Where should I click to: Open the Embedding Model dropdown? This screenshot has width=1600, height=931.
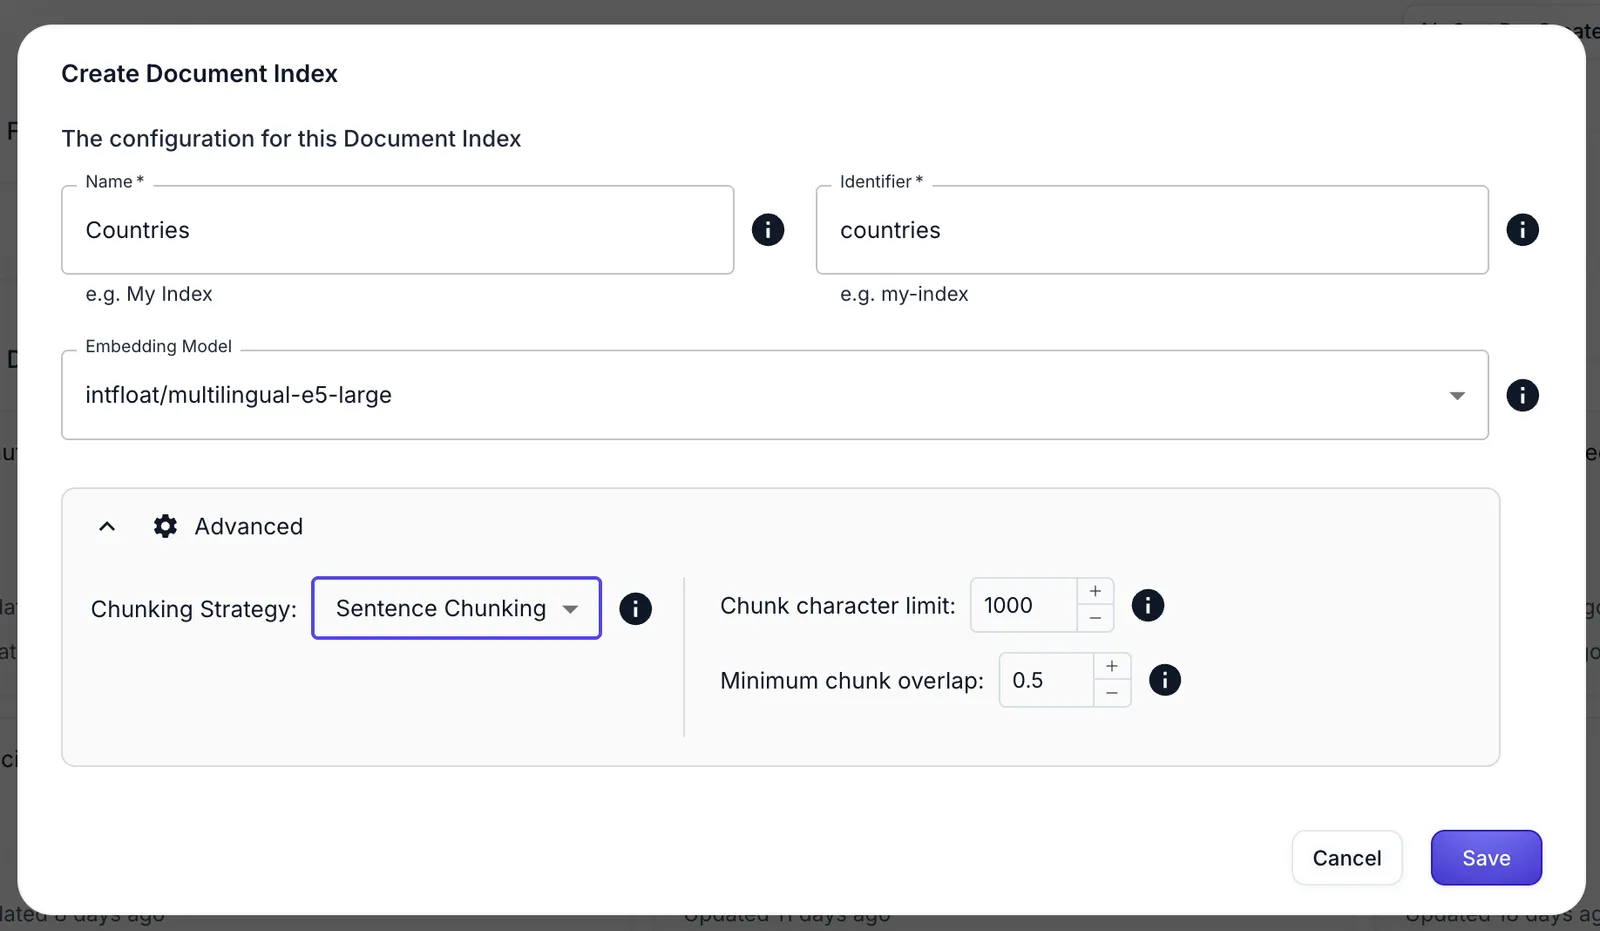775,395
